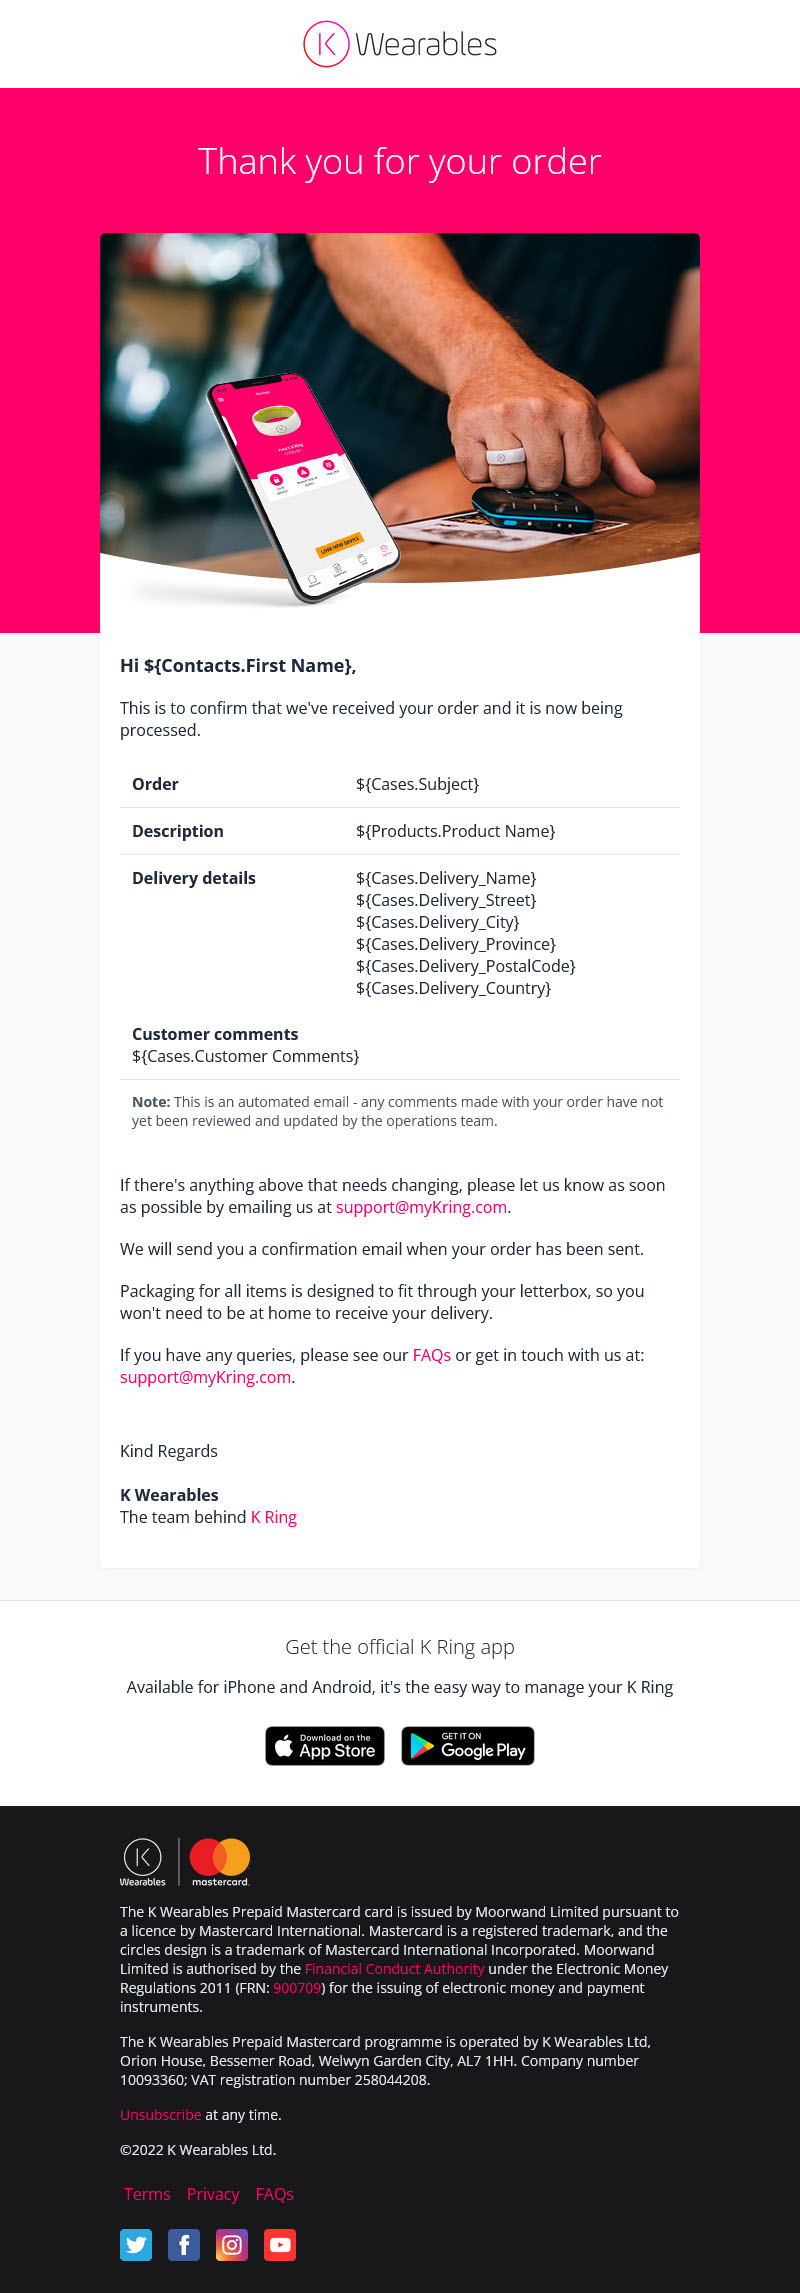Image resolution: width=800 pixels, height=2293 pixels.
Task: Click first support@myKring.com email link
Action: coord(421,1207)
